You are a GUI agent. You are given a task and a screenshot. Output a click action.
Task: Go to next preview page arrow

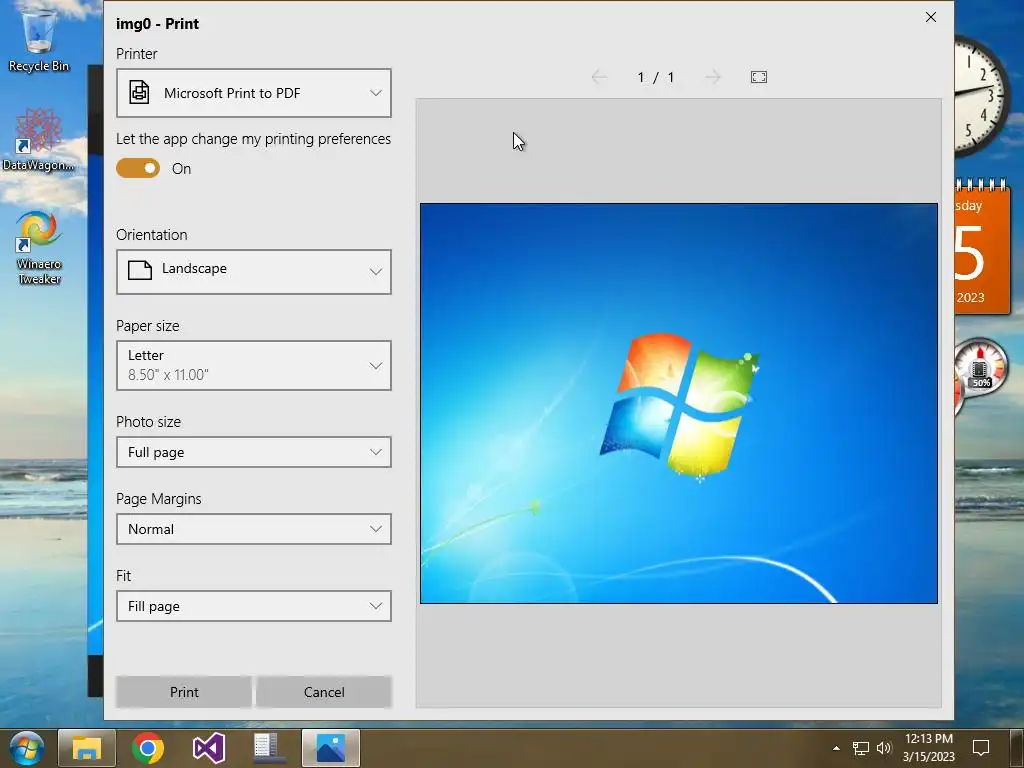(x=713, y=77)
